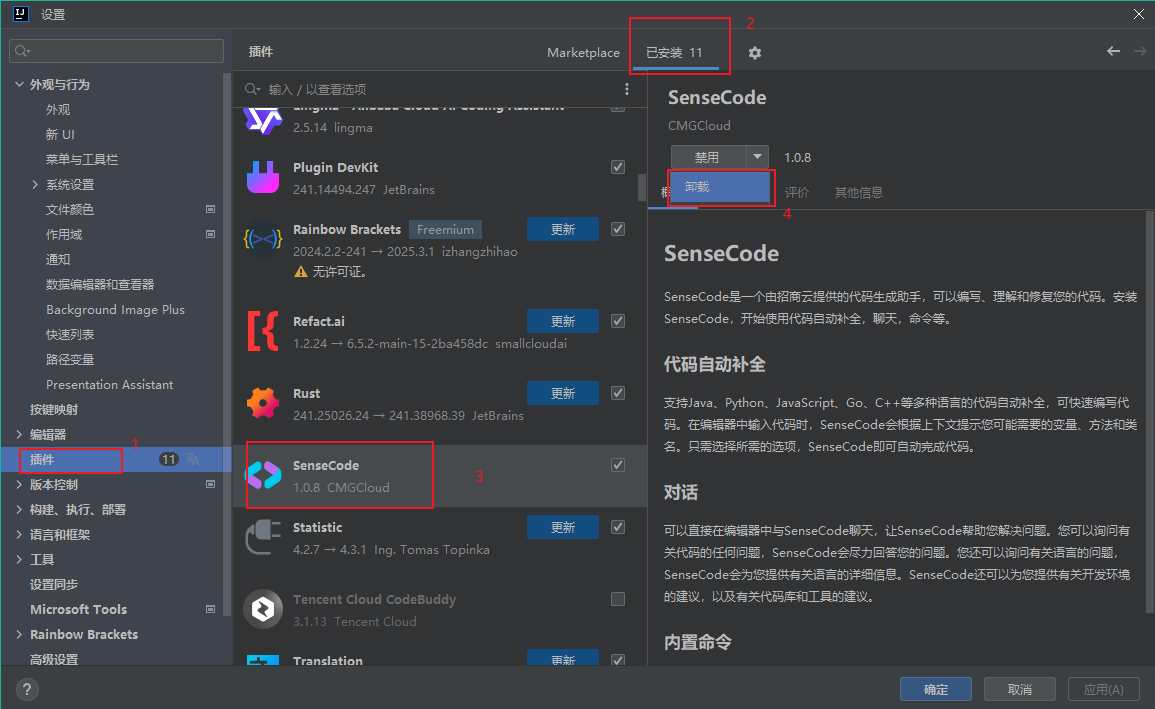This screenshot has height=709, width=1155.
Task: Expand the 系统设置 tree node
Action: (x=35, y=185)
